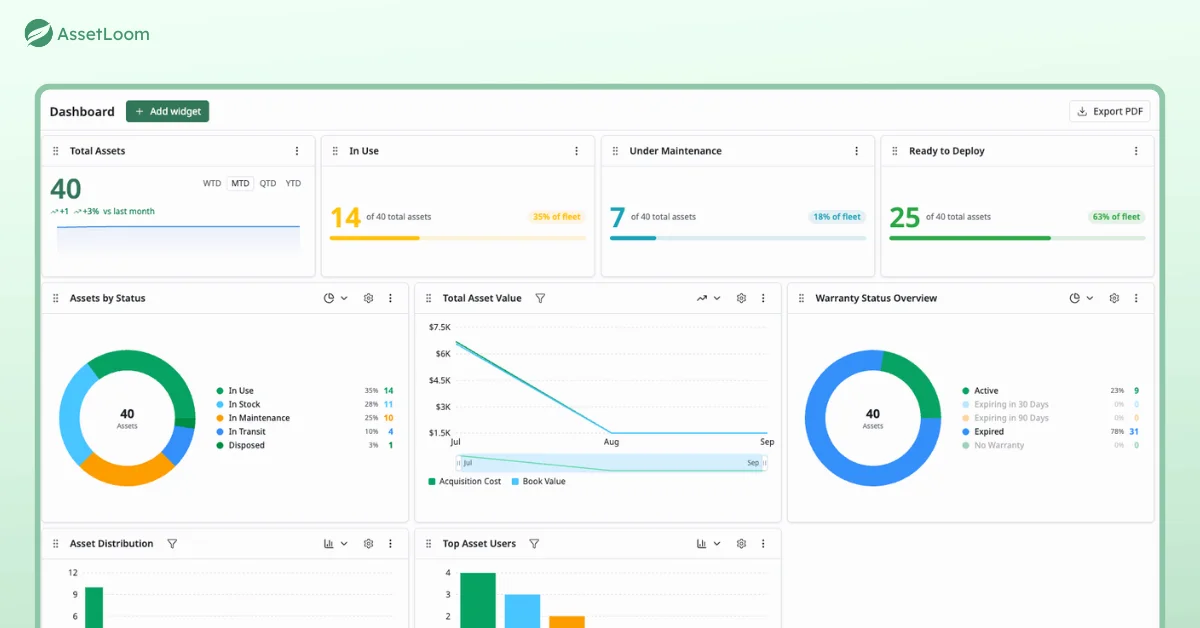Filter the Total Asset Value widget
The height and width of the screenshot is (628, 1200).
click(x=540, y=298)
